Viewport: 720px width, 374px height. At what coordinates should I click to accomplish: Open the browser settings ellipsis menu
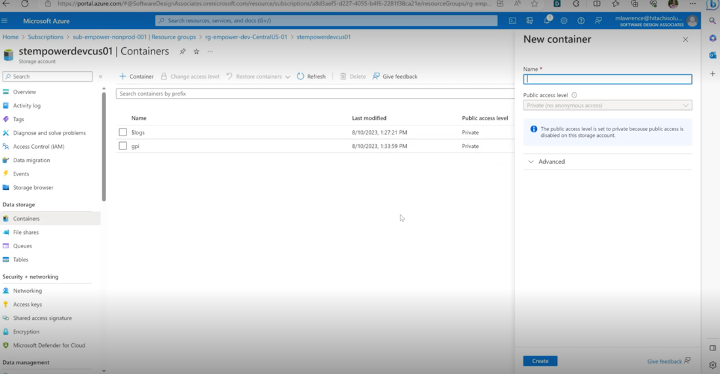692,4
